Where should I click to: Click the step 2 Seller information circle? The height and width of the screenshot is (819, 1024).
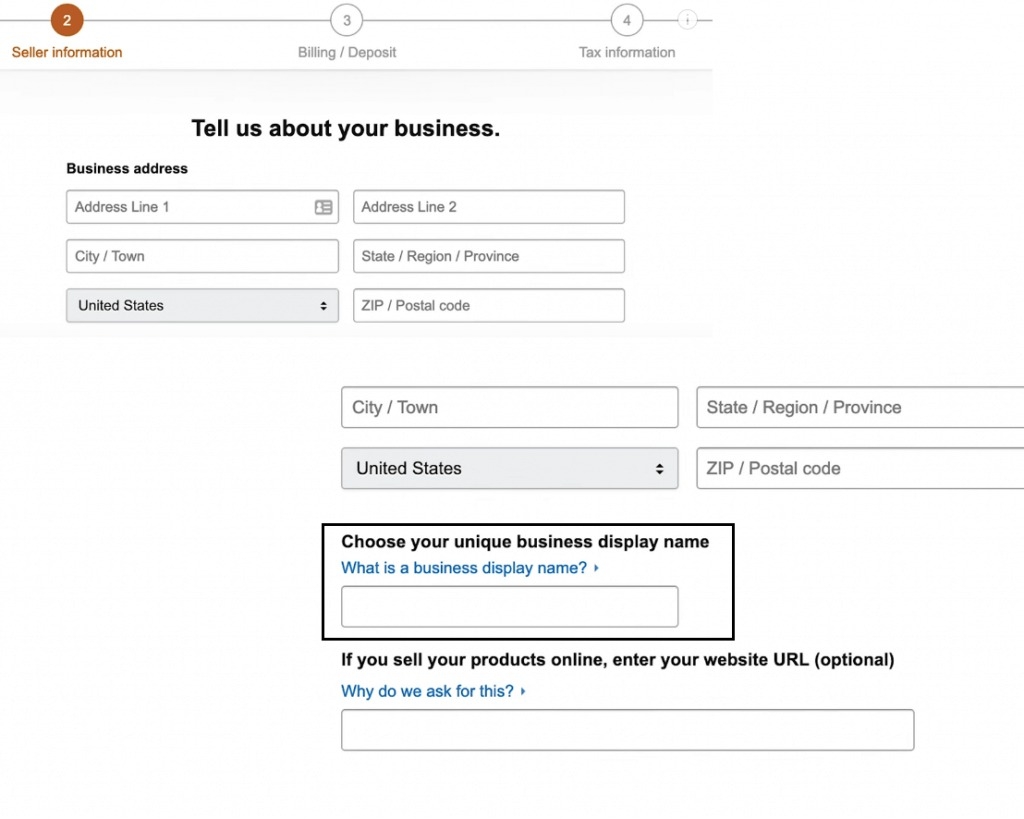(66, 19)
